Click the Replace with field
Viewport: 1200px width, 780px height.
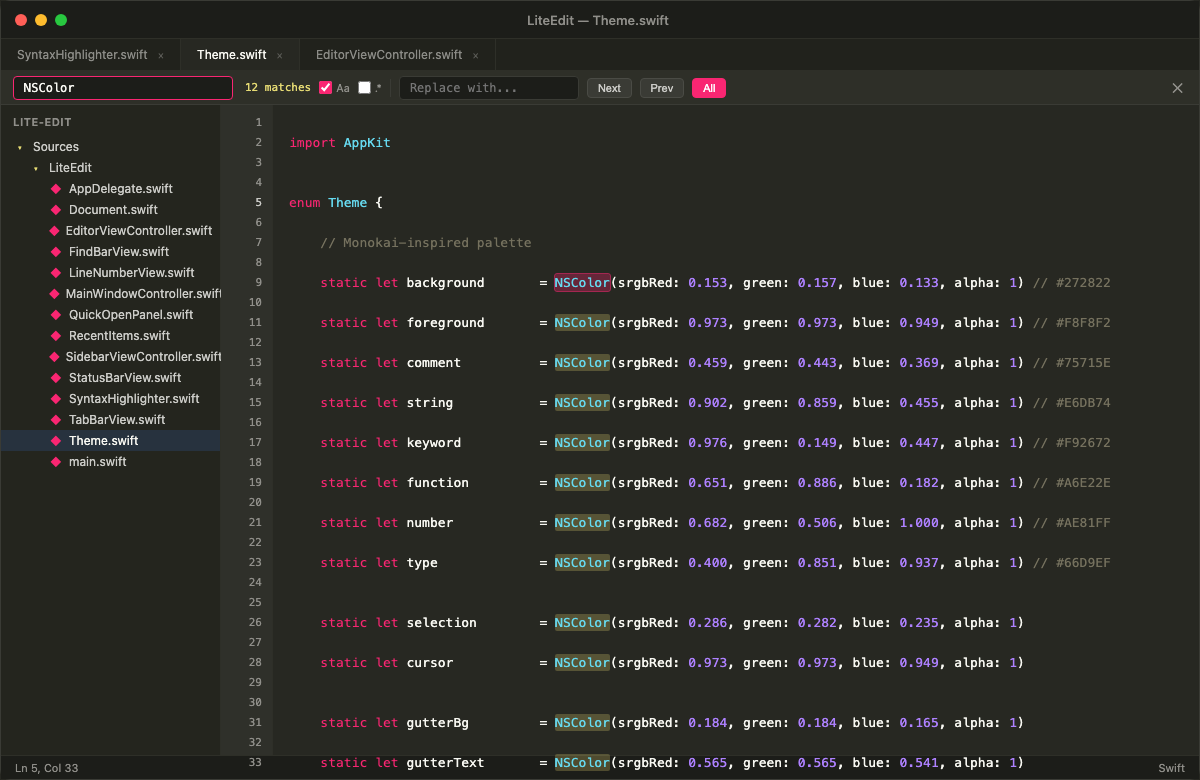489,88
